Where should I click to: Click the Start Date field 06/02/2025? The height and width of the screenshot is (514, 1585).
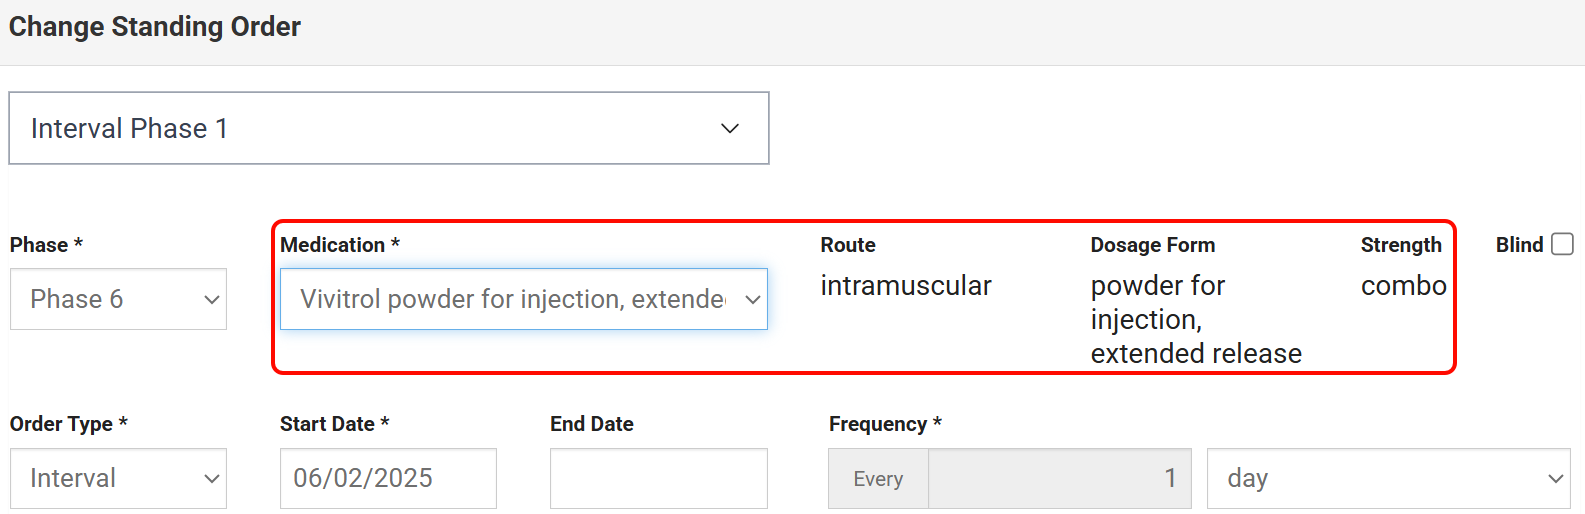click(x=388, y=478)
